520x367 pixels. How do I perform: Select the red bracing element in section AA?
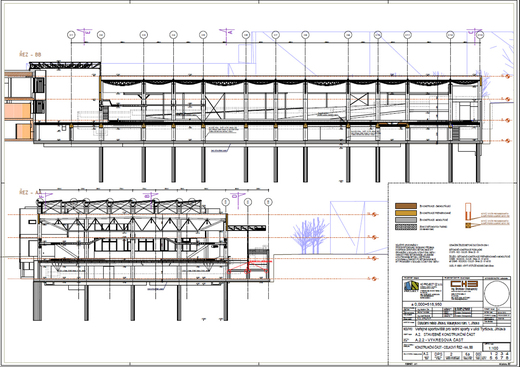pos(249,267)
